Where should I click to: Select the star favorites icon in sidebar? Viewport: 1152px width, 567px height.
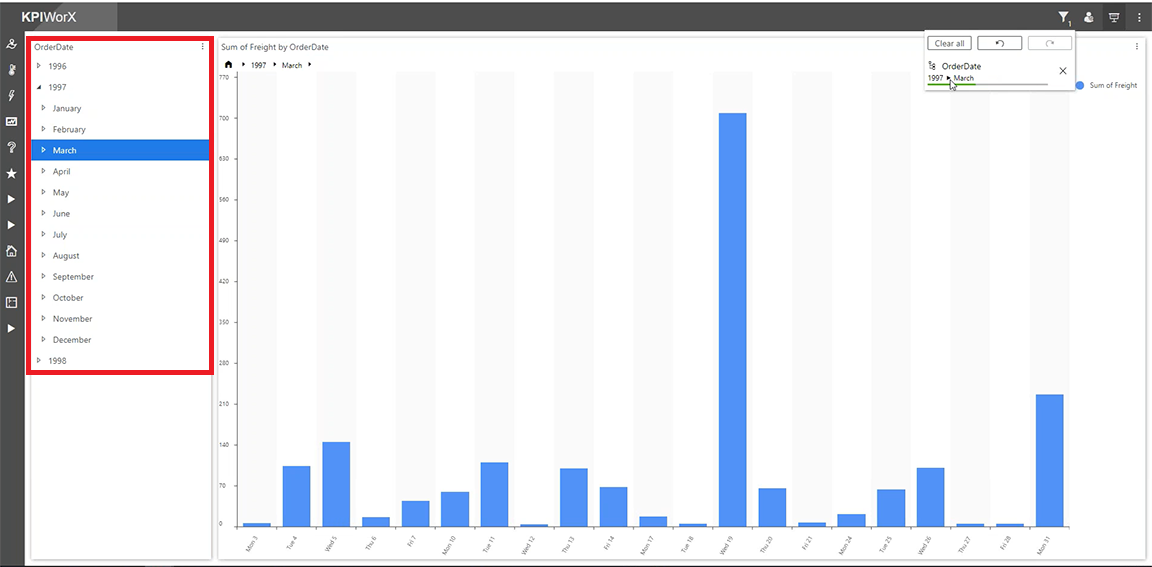(11, 173)
